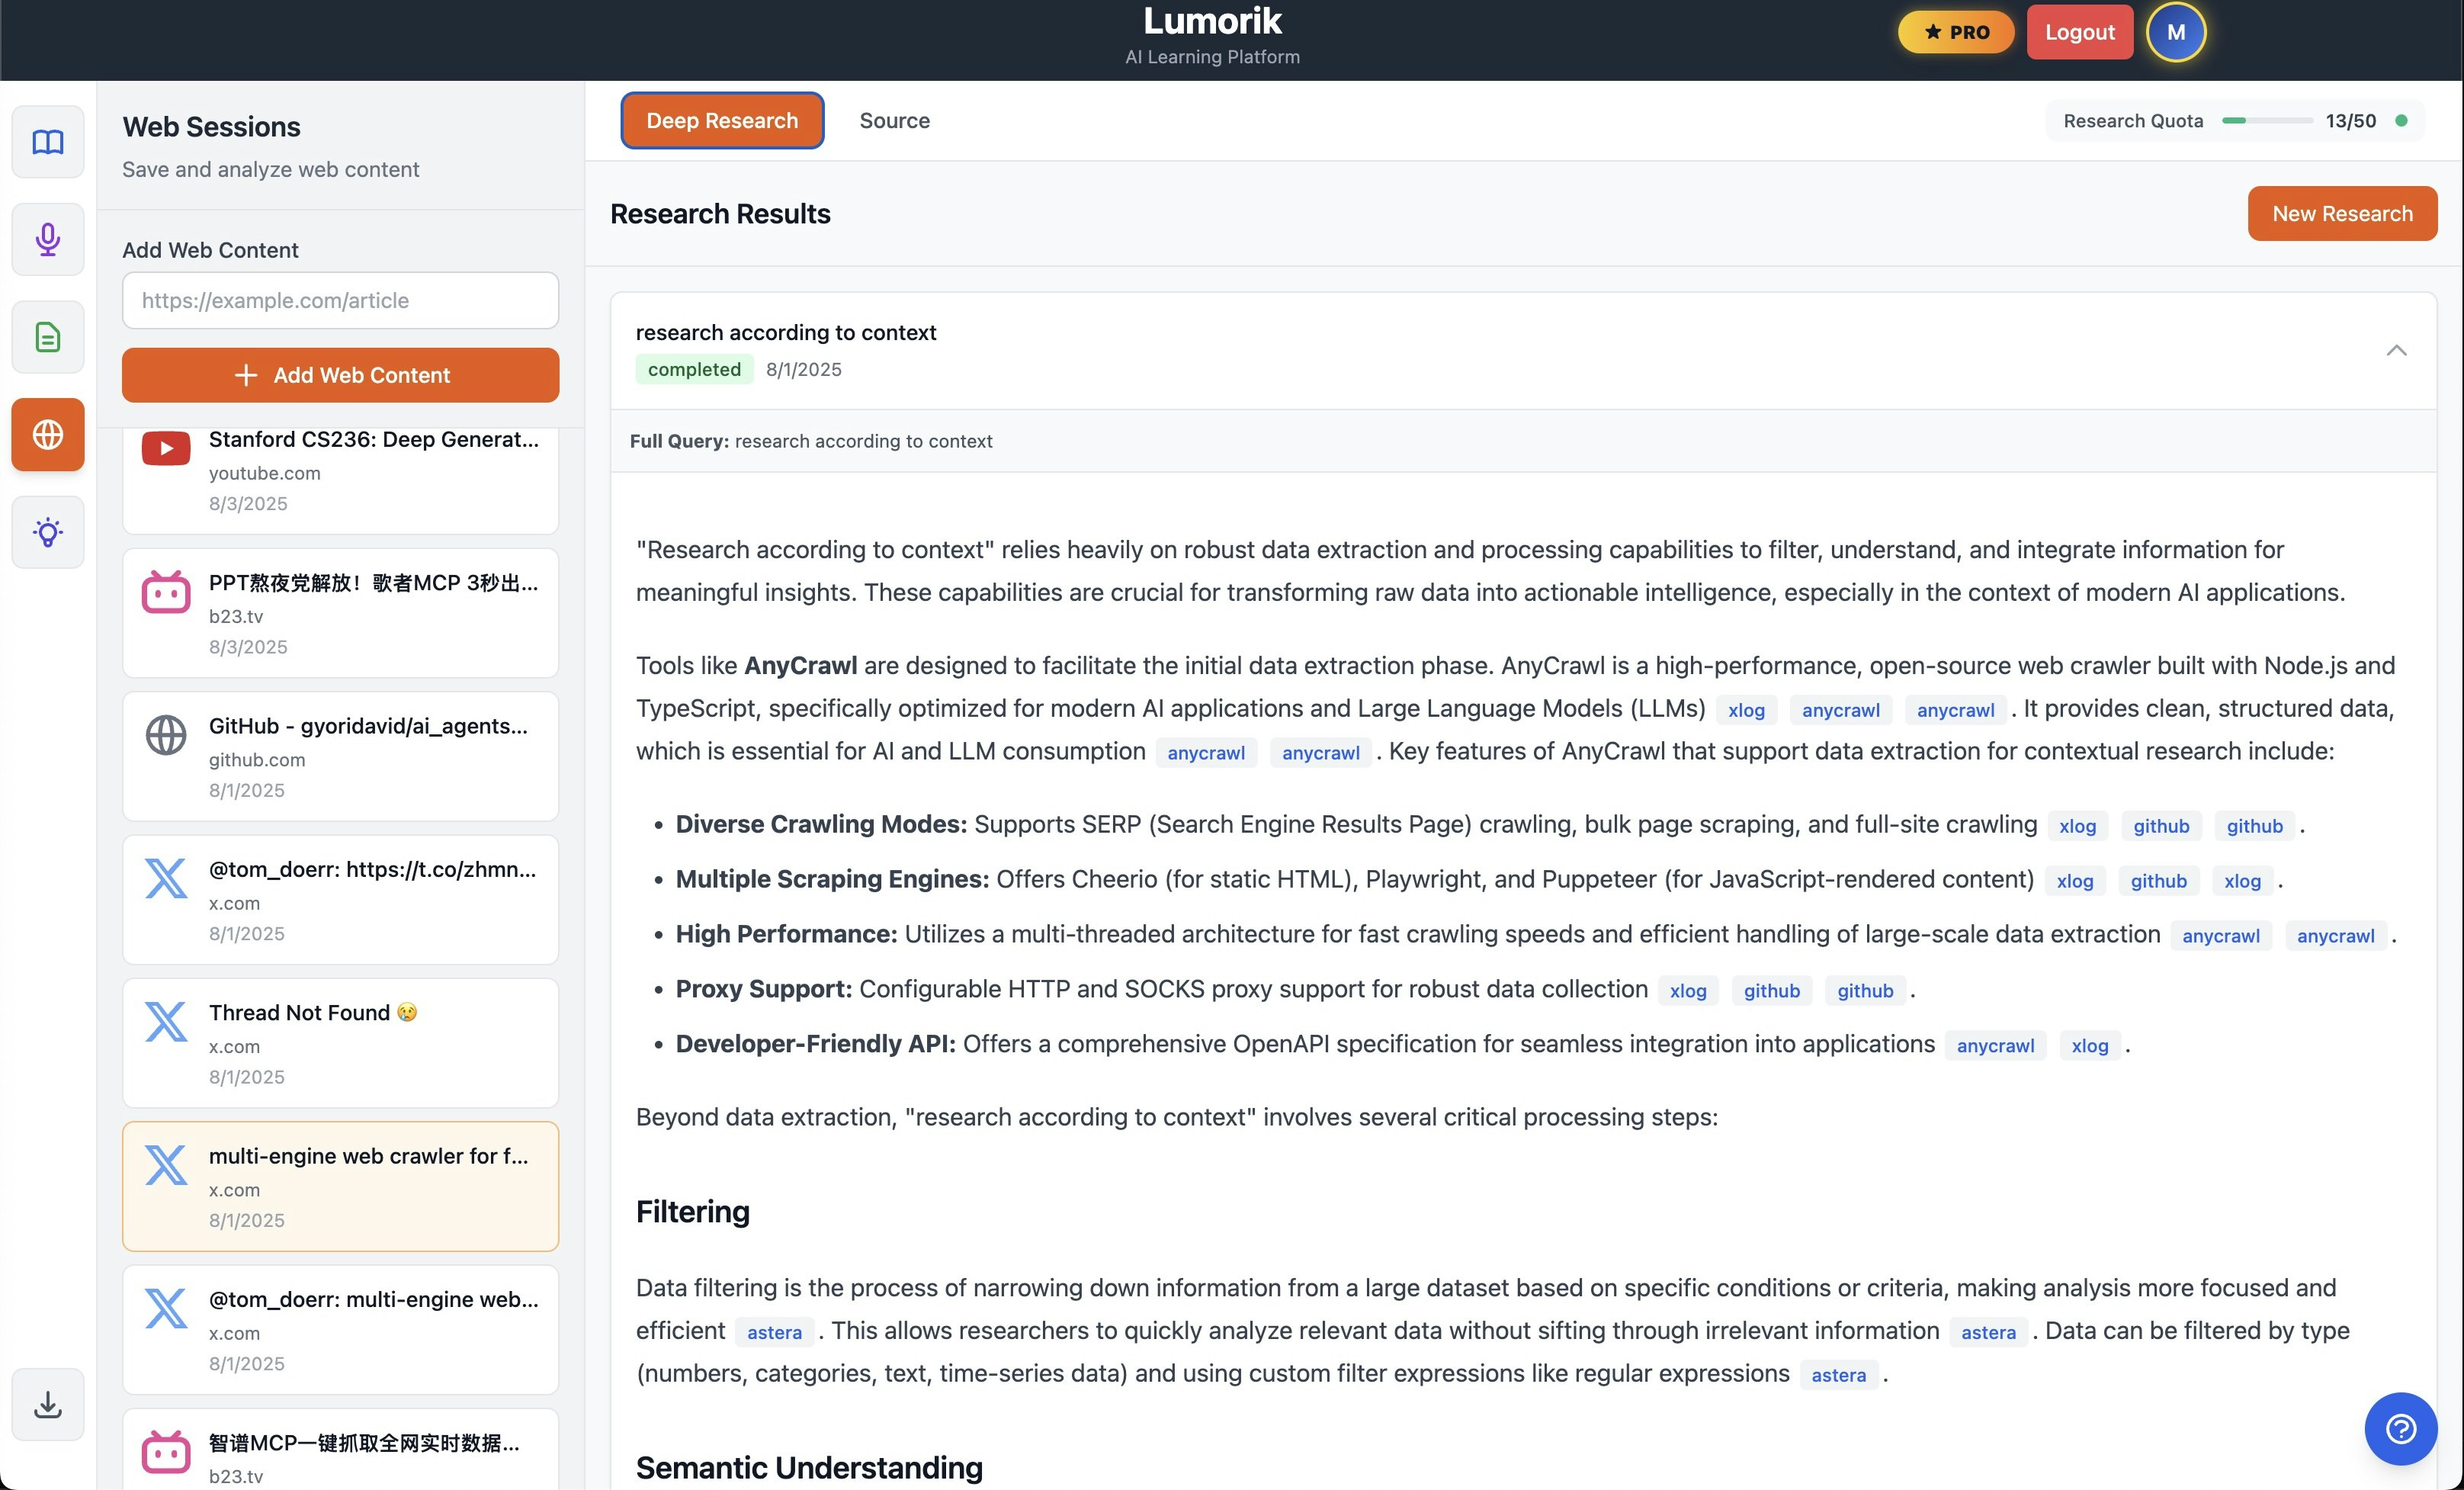Screen dimensions: 2464x1490
Task: Click the astera citation tag after 'efficient'
Action: 774,1332
